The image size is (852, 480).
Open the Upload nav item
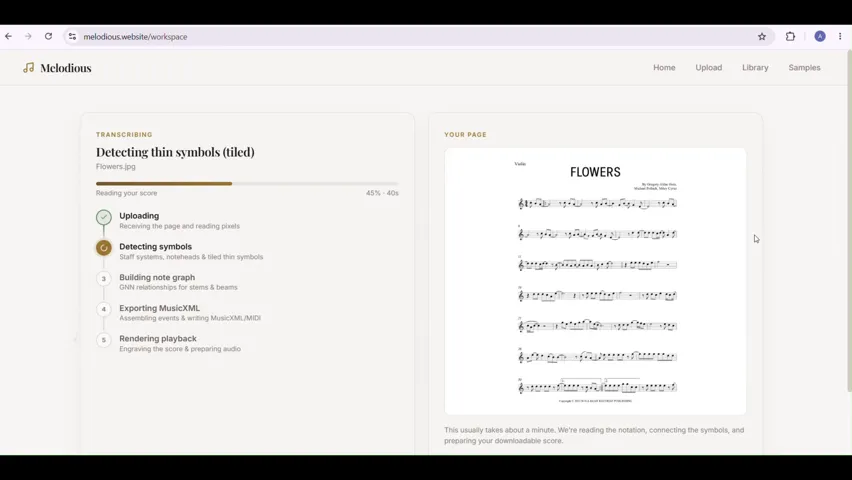point(709,67)
